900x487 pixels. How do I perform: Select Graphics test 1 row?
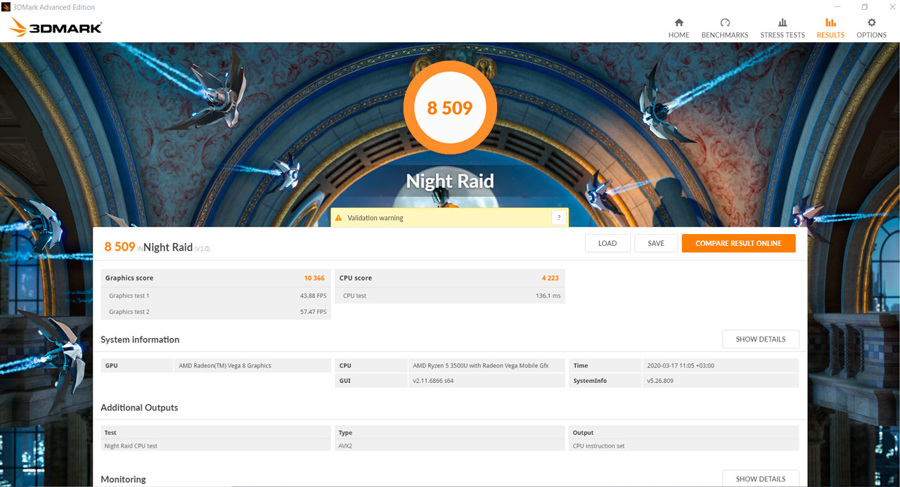click(x=216, y=296)
